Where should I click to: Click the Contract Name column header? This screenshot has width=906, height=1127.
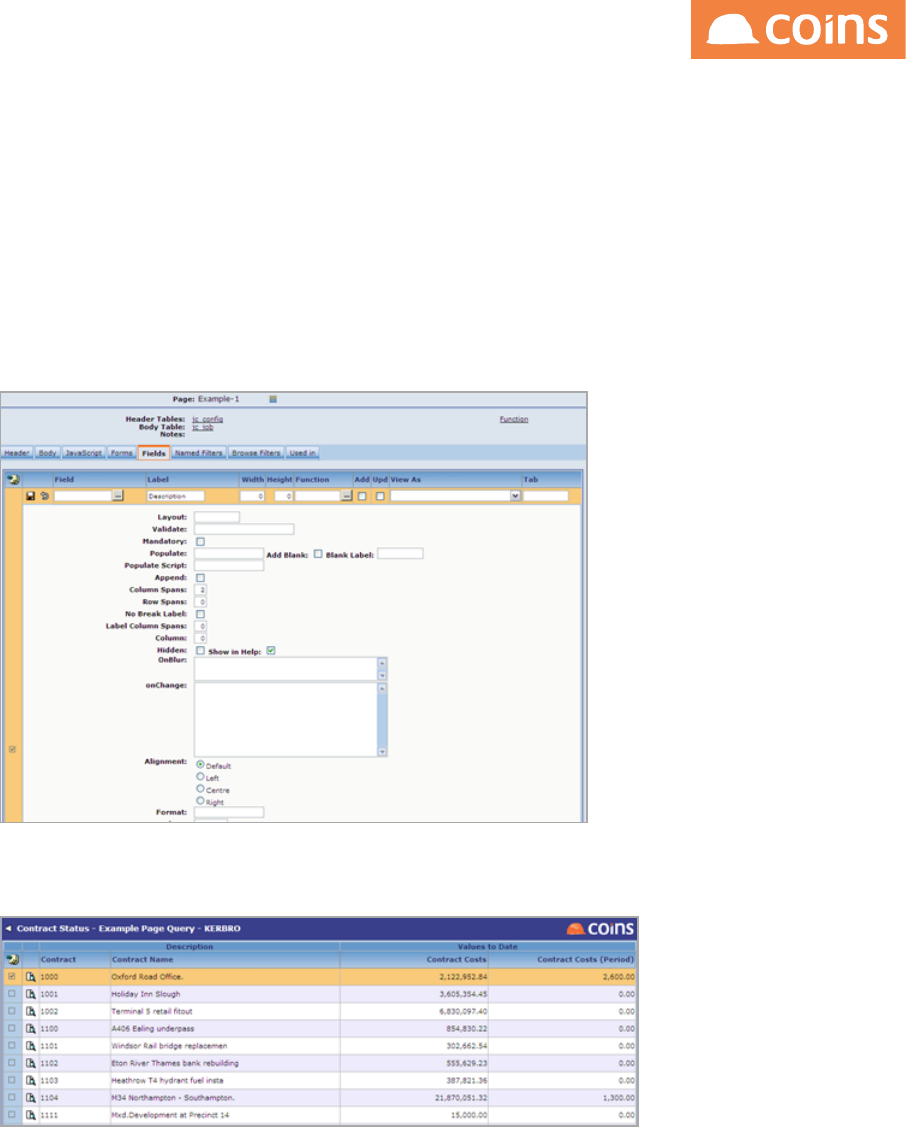coord(142,960)
